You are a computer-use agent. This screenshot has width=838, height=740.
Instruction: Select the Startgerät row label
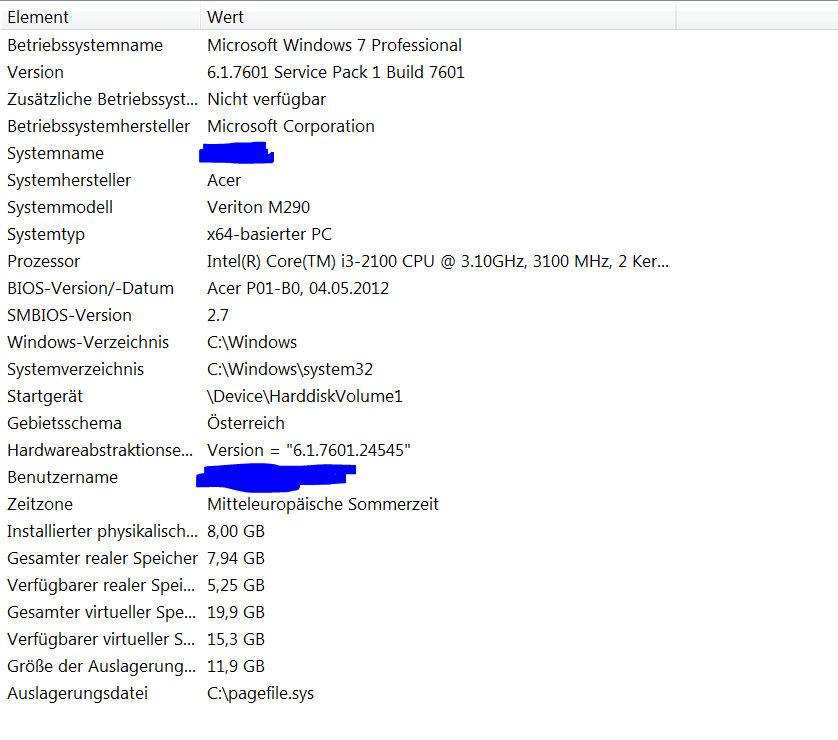pos(45,396)
